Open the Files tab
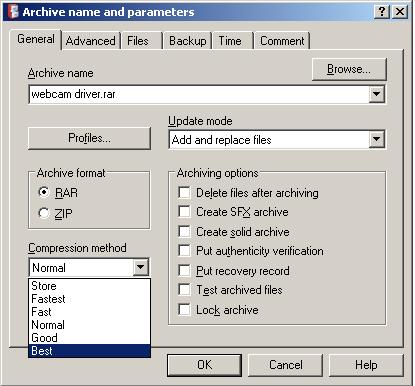This screenshot has width=415, height=386. pyautogui.click(x=141, y=41)
